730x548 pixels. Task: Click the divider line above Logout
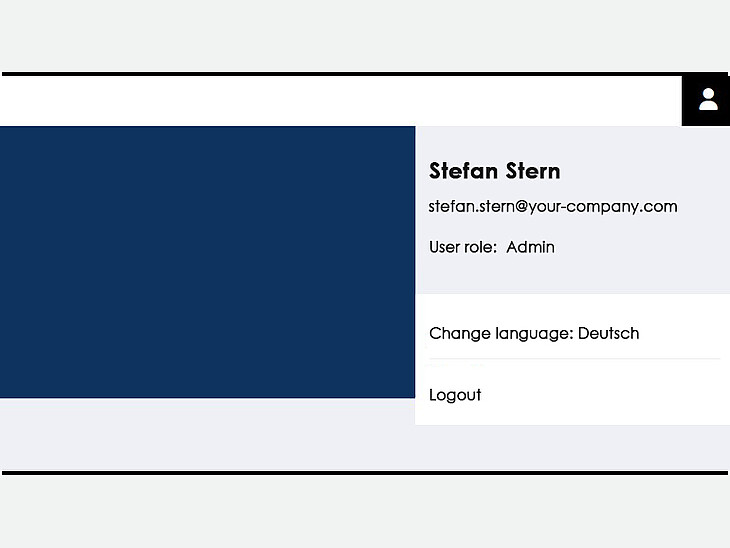(575, 359)
